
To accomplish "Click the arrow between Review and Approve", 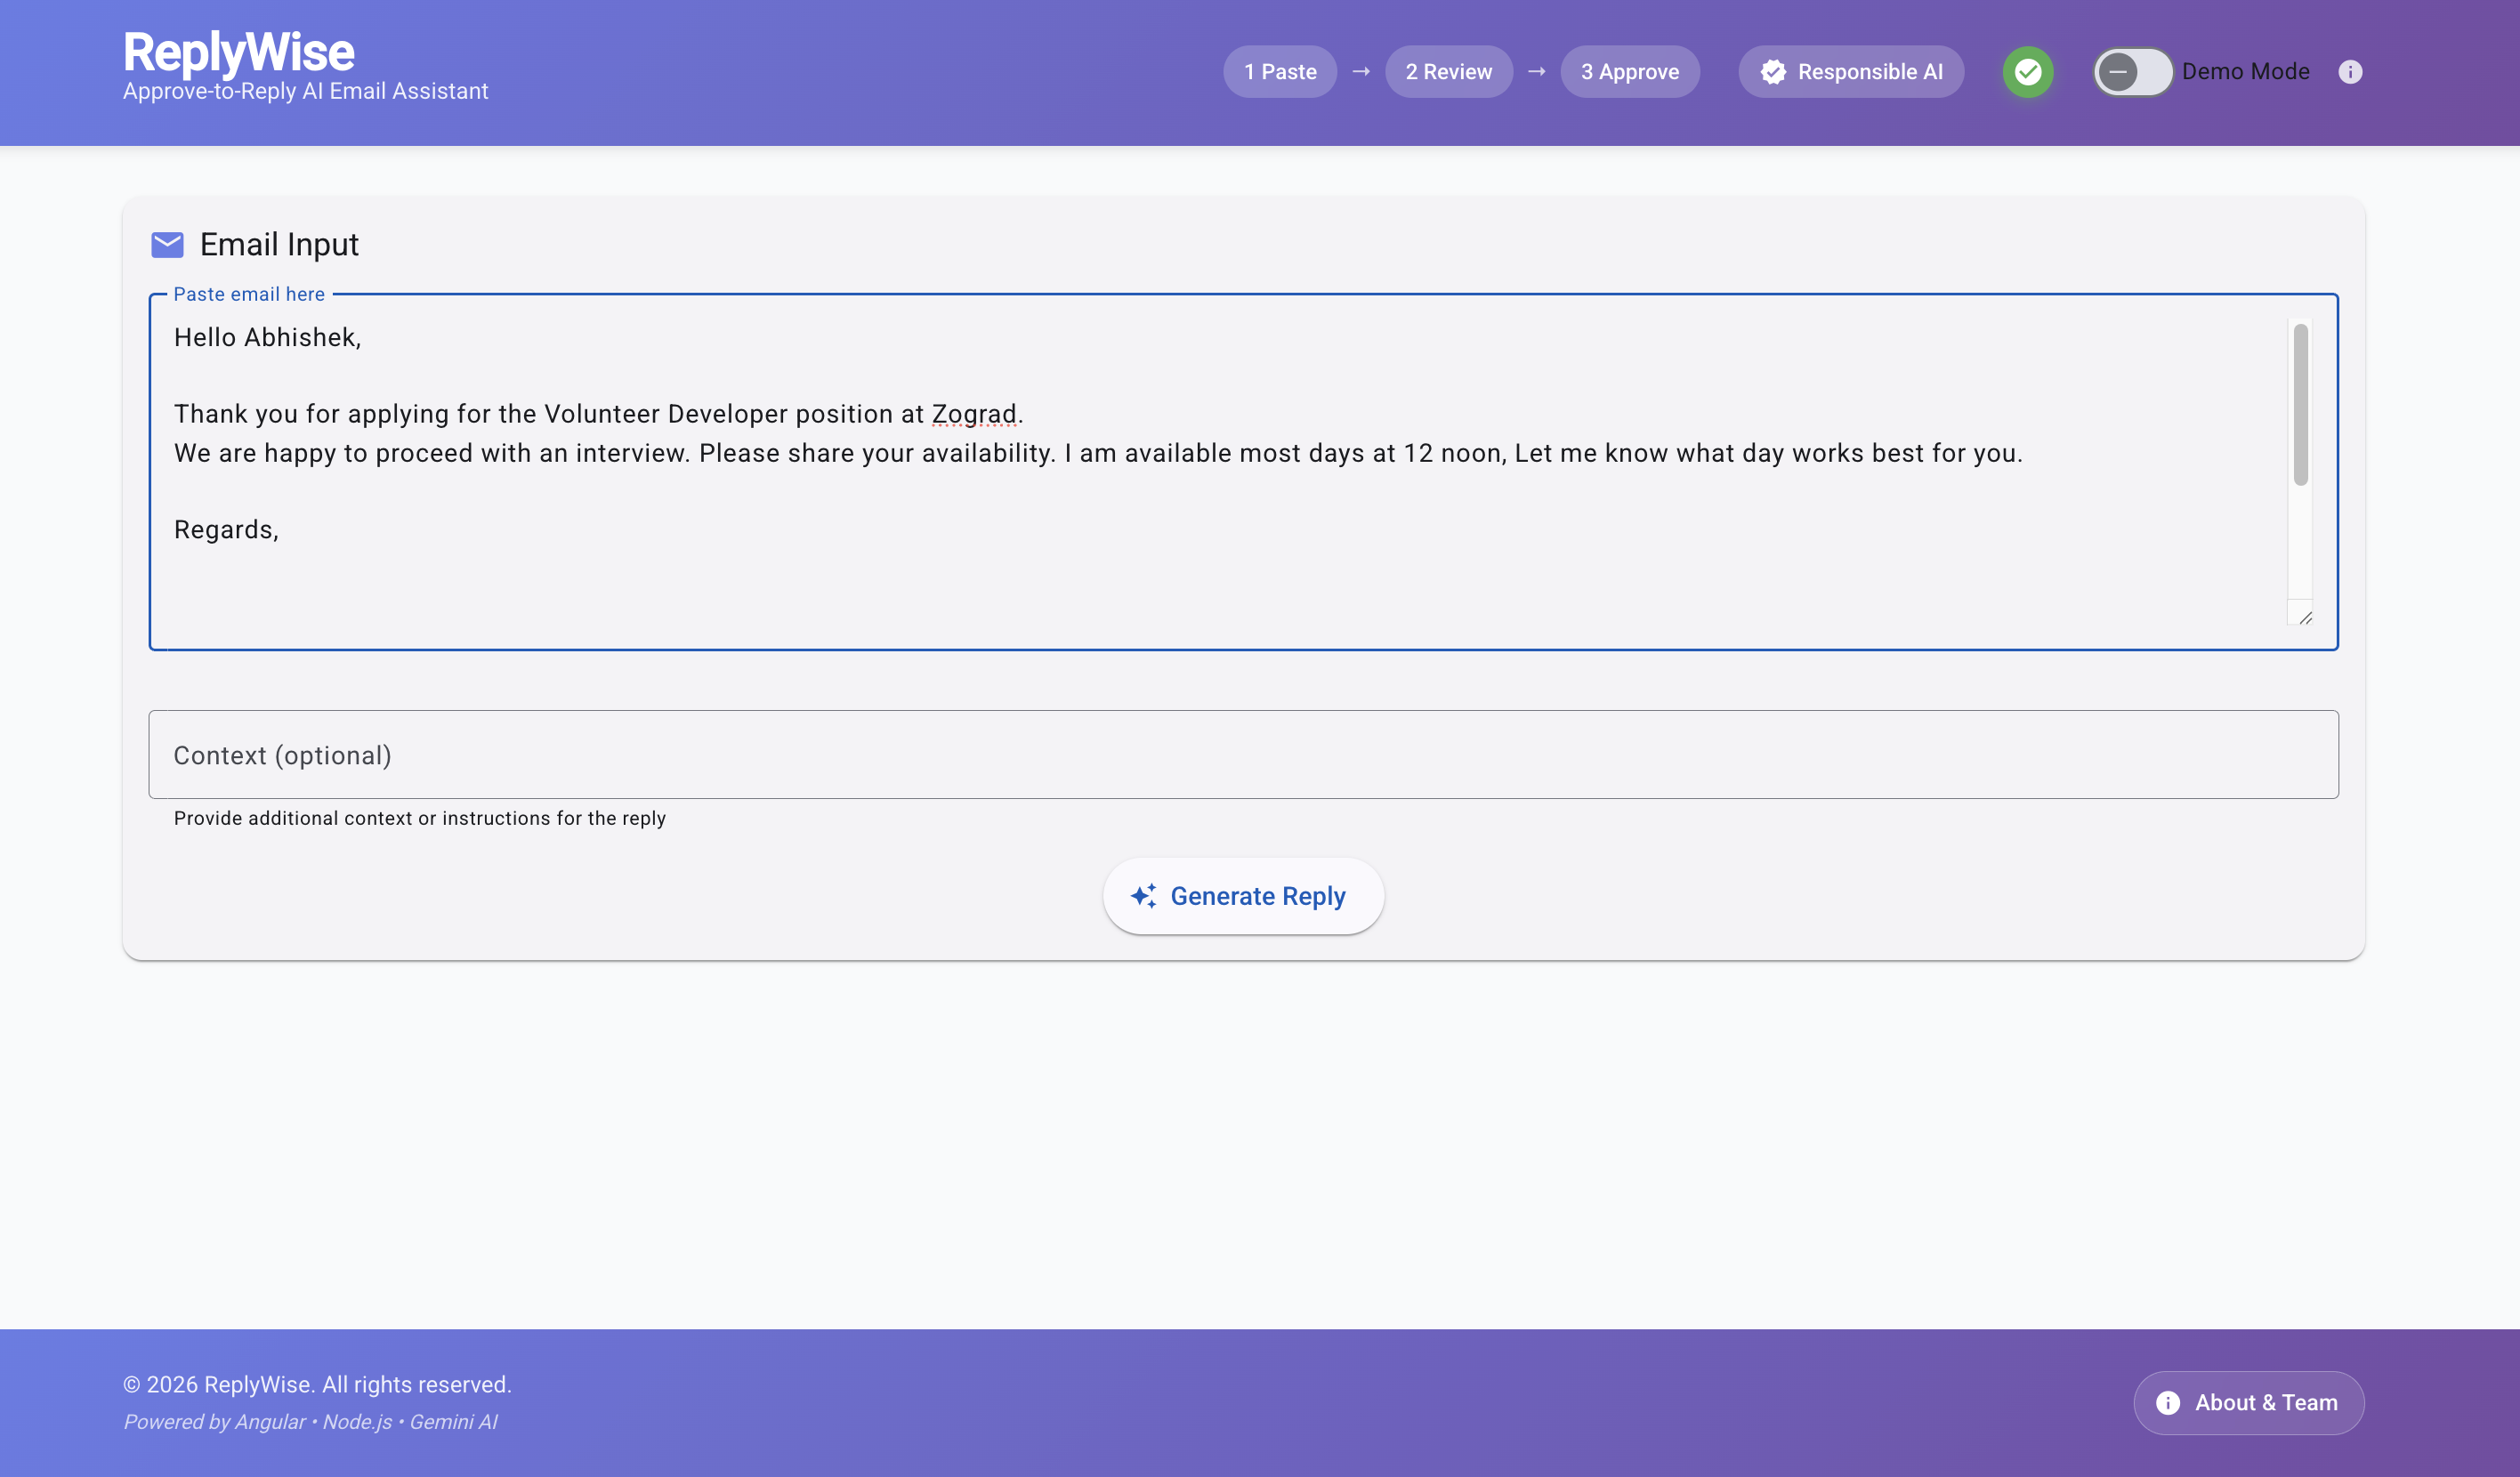I will tap(1537, 72).
